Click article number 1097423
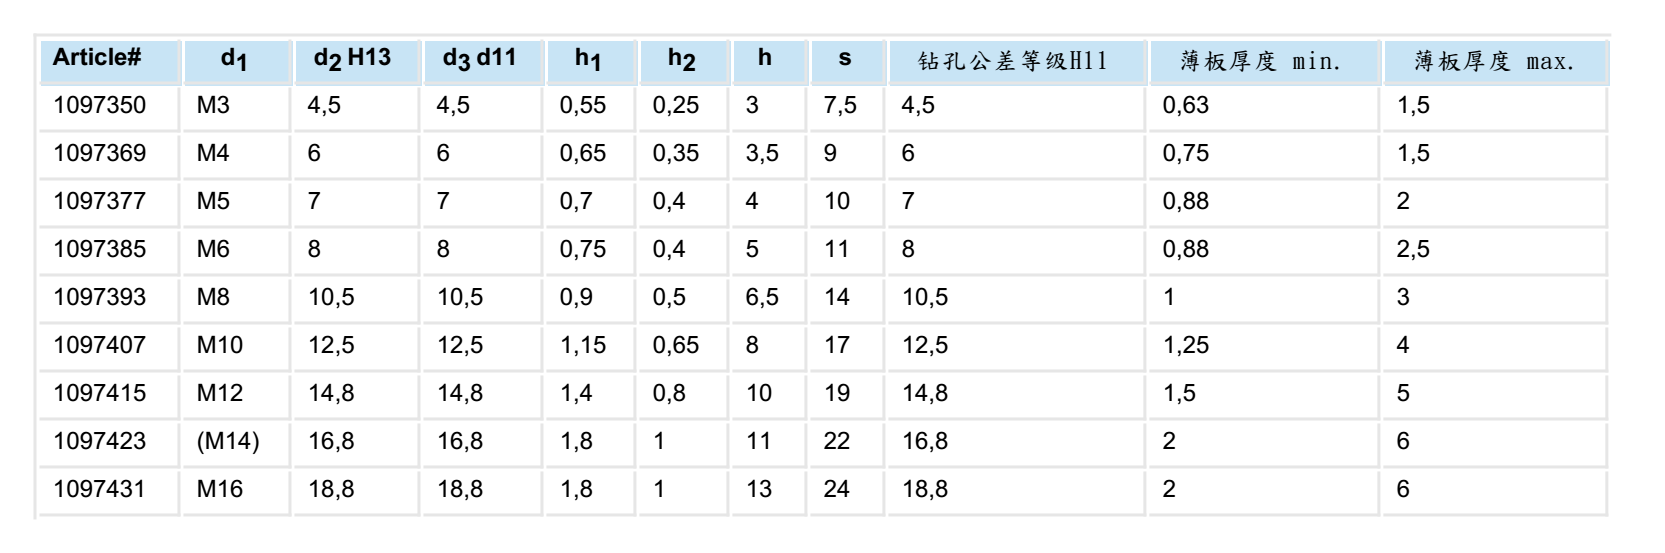Image resolution: width=1665 pixels, height=553 pixels. tap(100, 442)
